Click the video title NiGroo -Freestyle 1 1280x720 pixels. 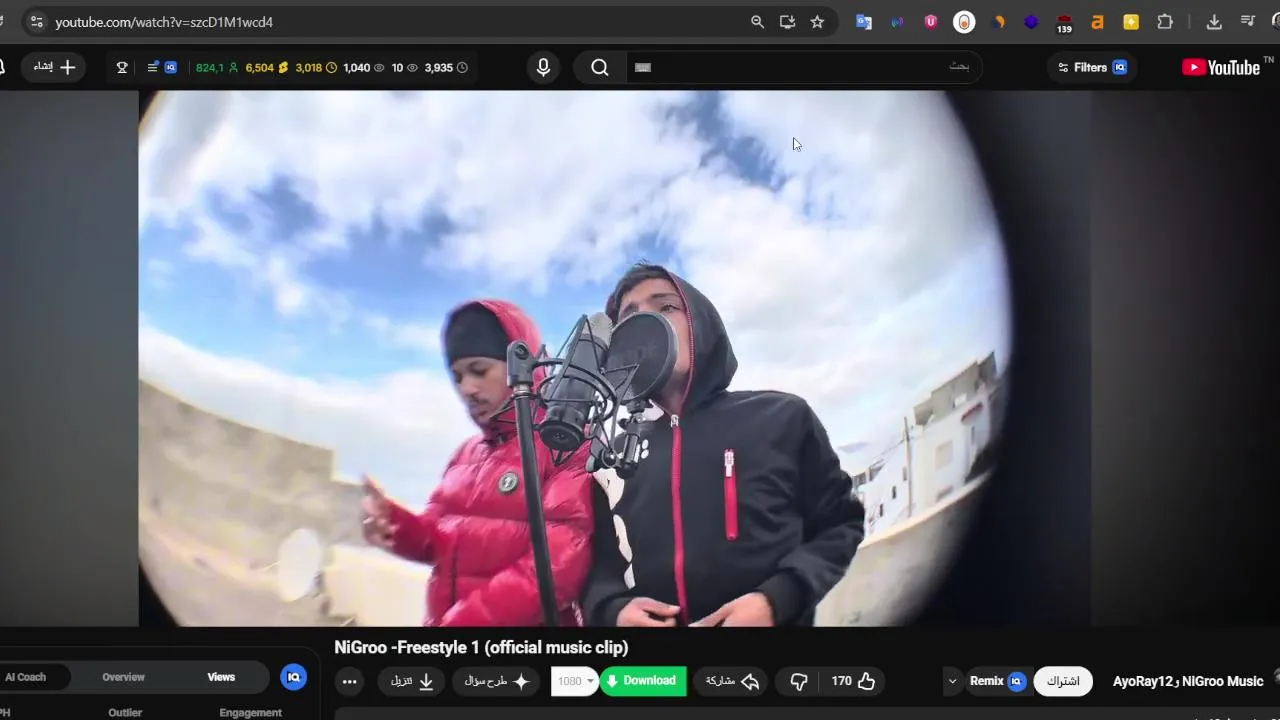coord(481,647)
